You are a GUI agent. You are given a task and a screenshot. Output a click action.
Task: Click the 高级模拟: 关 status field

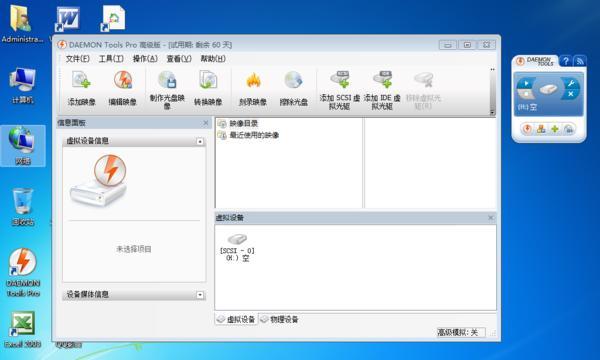pyautogui.click(x=461, y=332)
